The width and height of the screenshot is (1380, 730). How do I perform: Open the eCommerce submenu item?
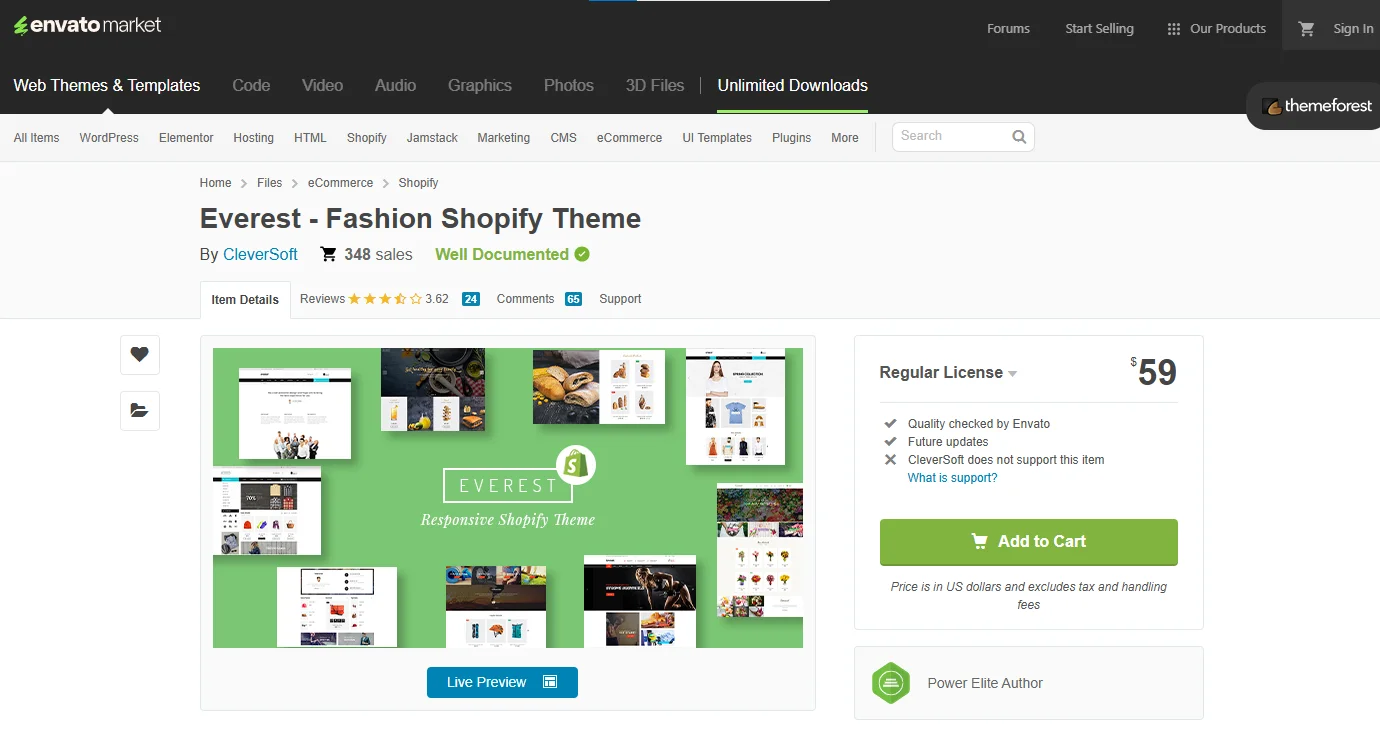629,138
